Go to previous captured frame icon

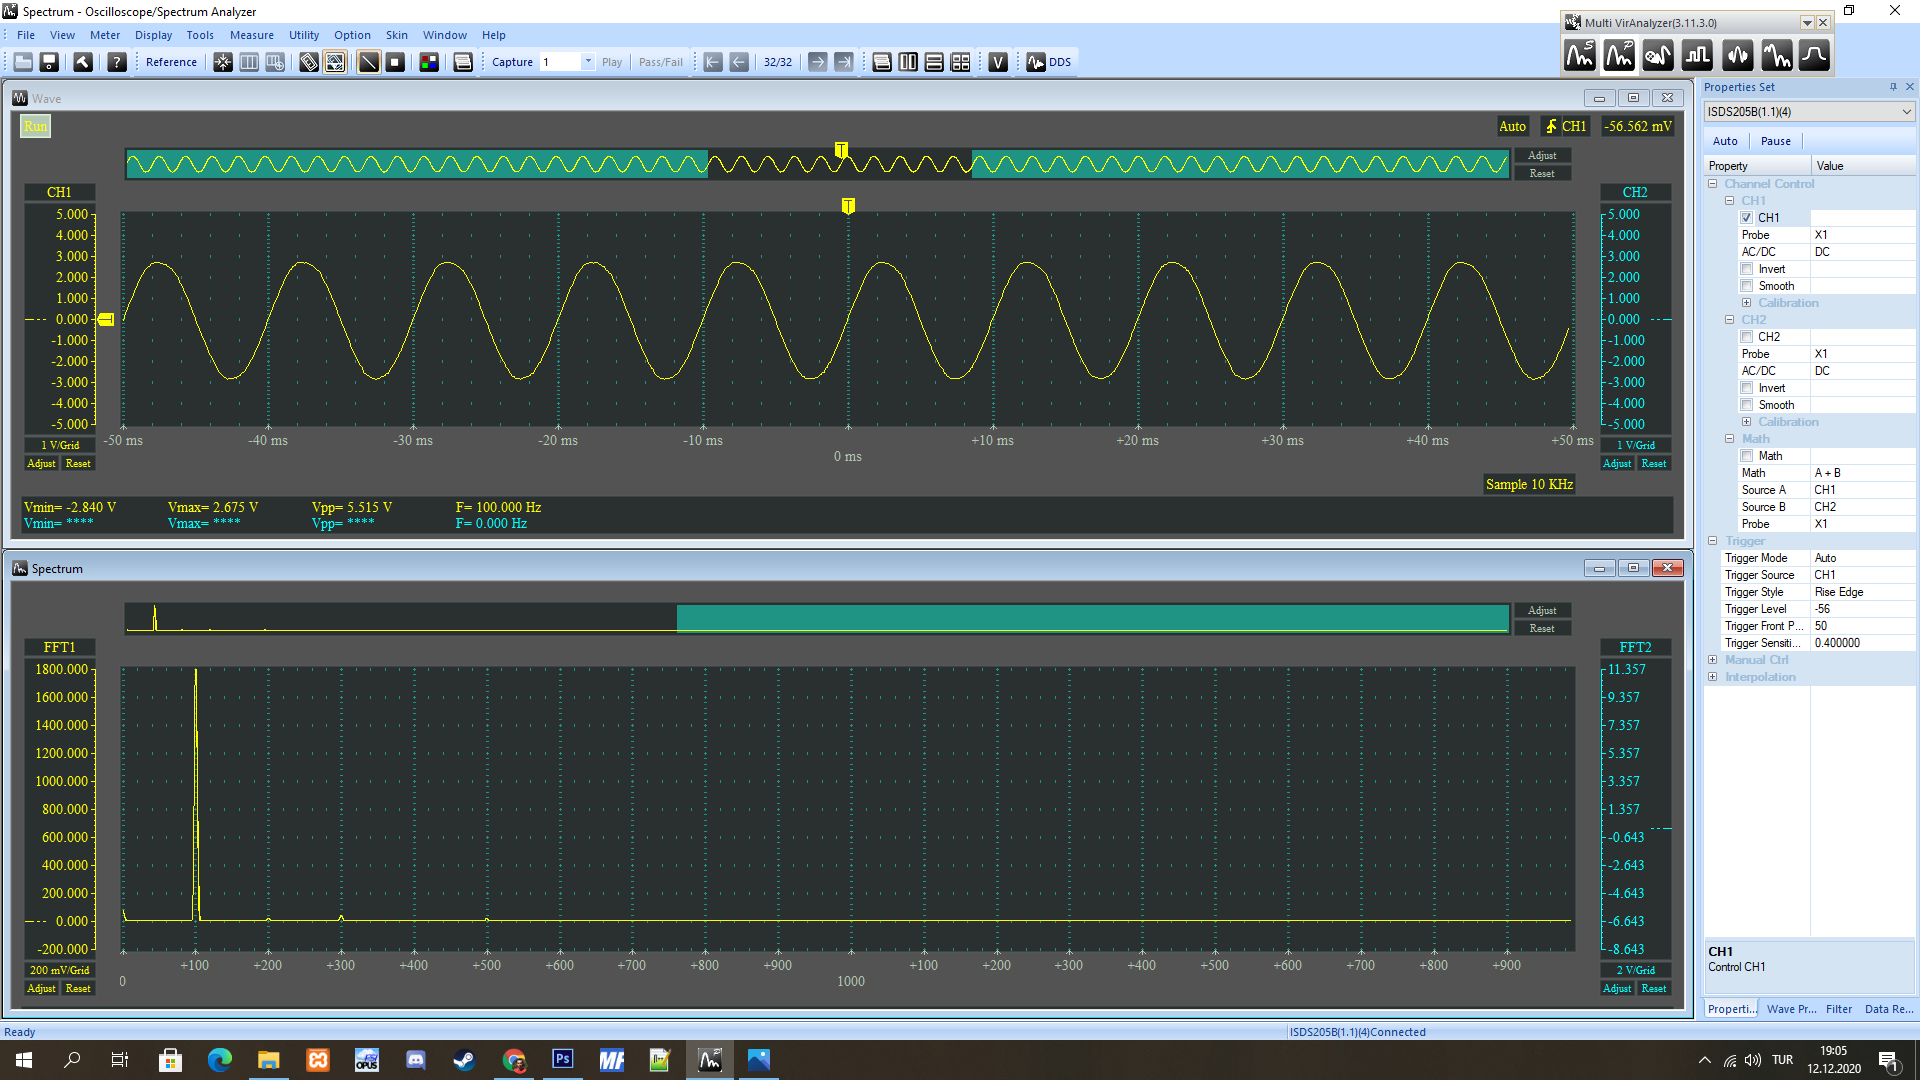click(x=739, y=62)
